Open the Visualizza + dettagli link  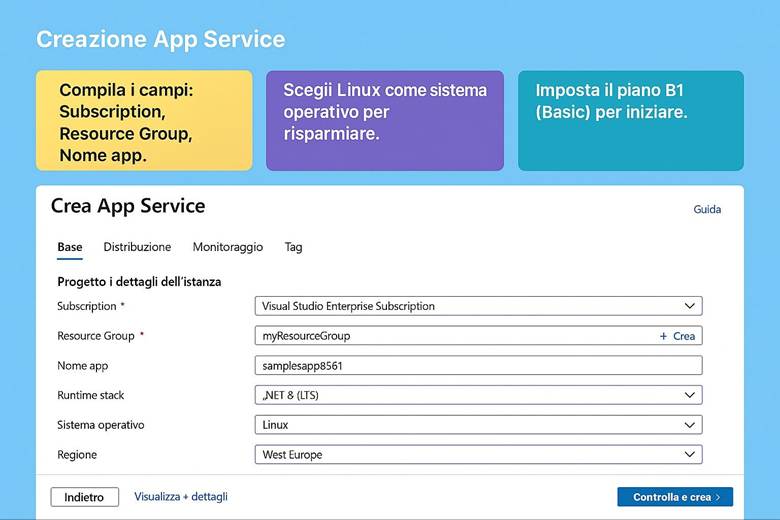click(181, 497)
